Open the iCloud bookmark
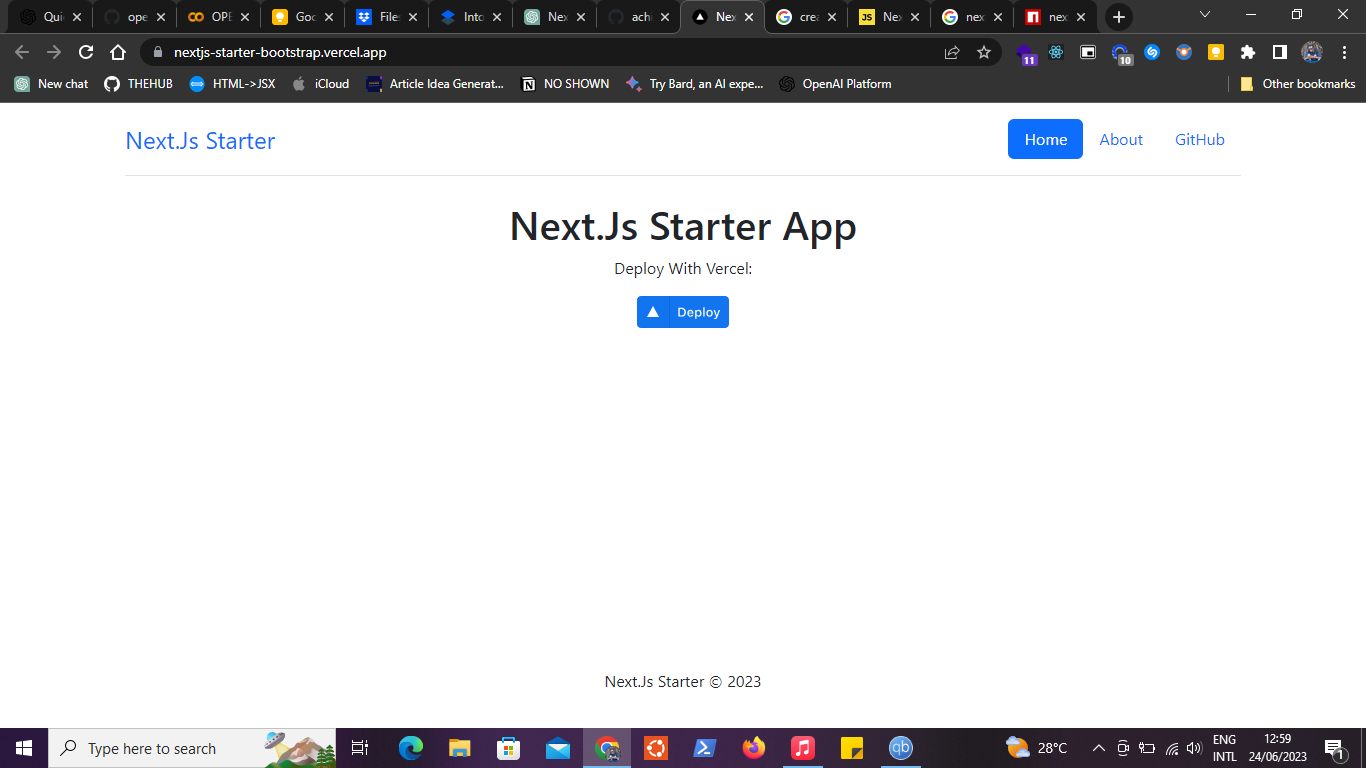 click(x=321, y=84)
